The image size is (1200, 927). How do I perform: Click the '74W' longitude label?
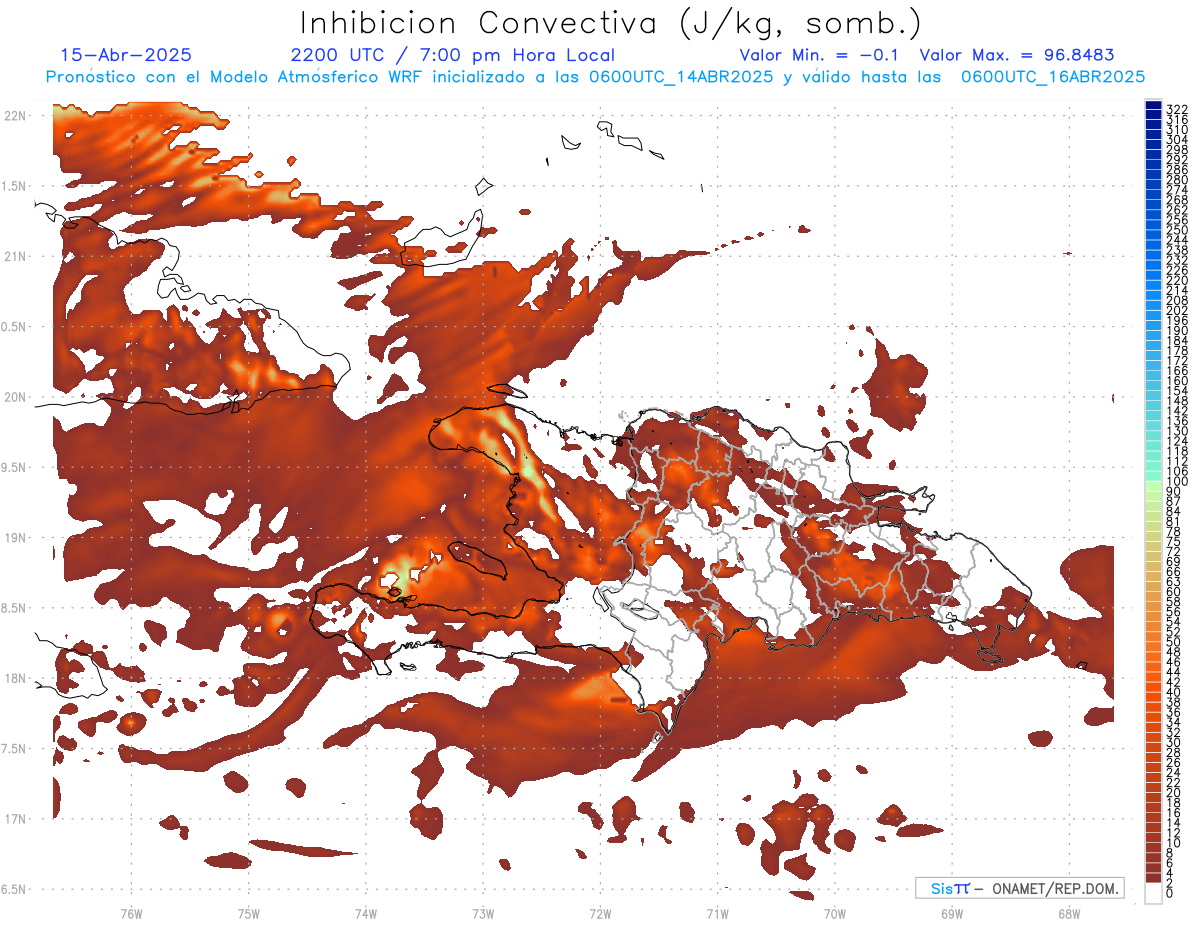pos(365,913)
